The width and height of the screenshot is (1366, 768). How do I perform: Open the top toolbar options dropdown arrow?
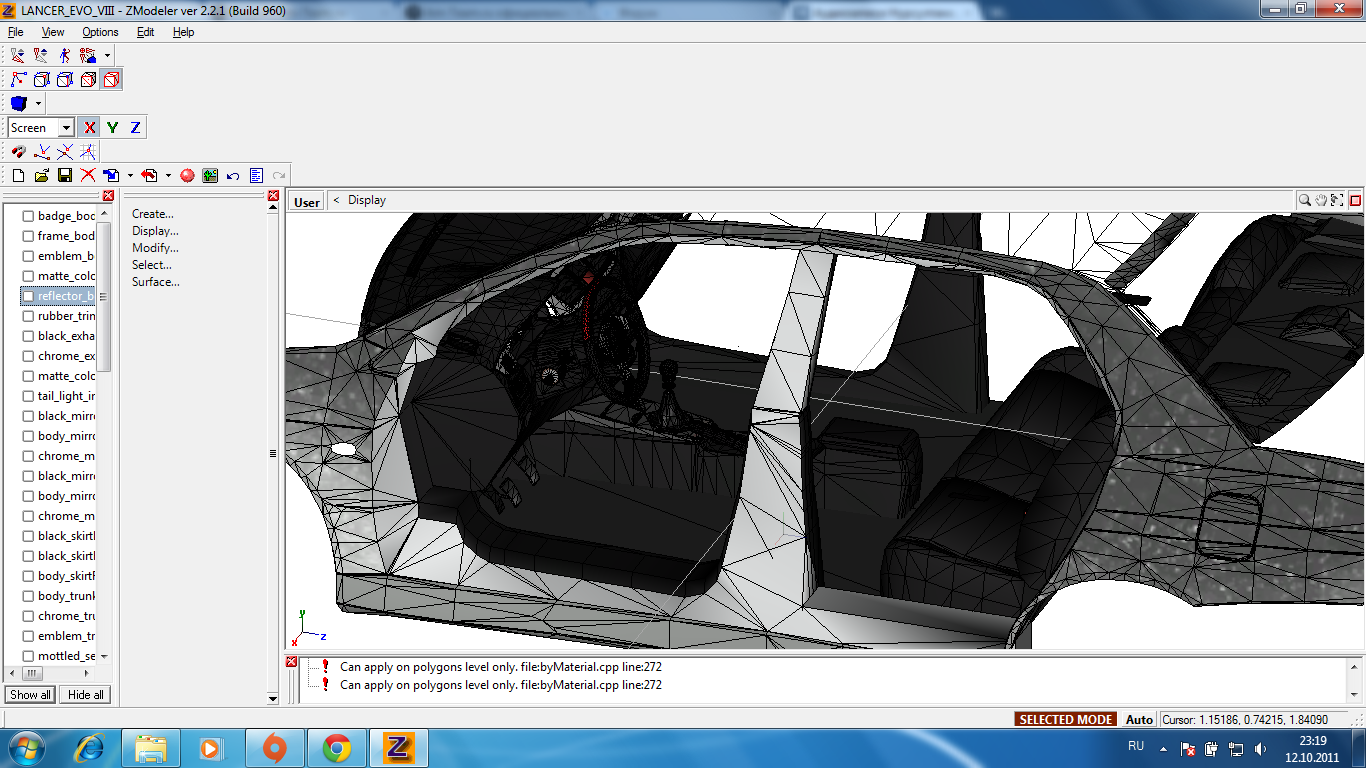[x=107, y=56]
